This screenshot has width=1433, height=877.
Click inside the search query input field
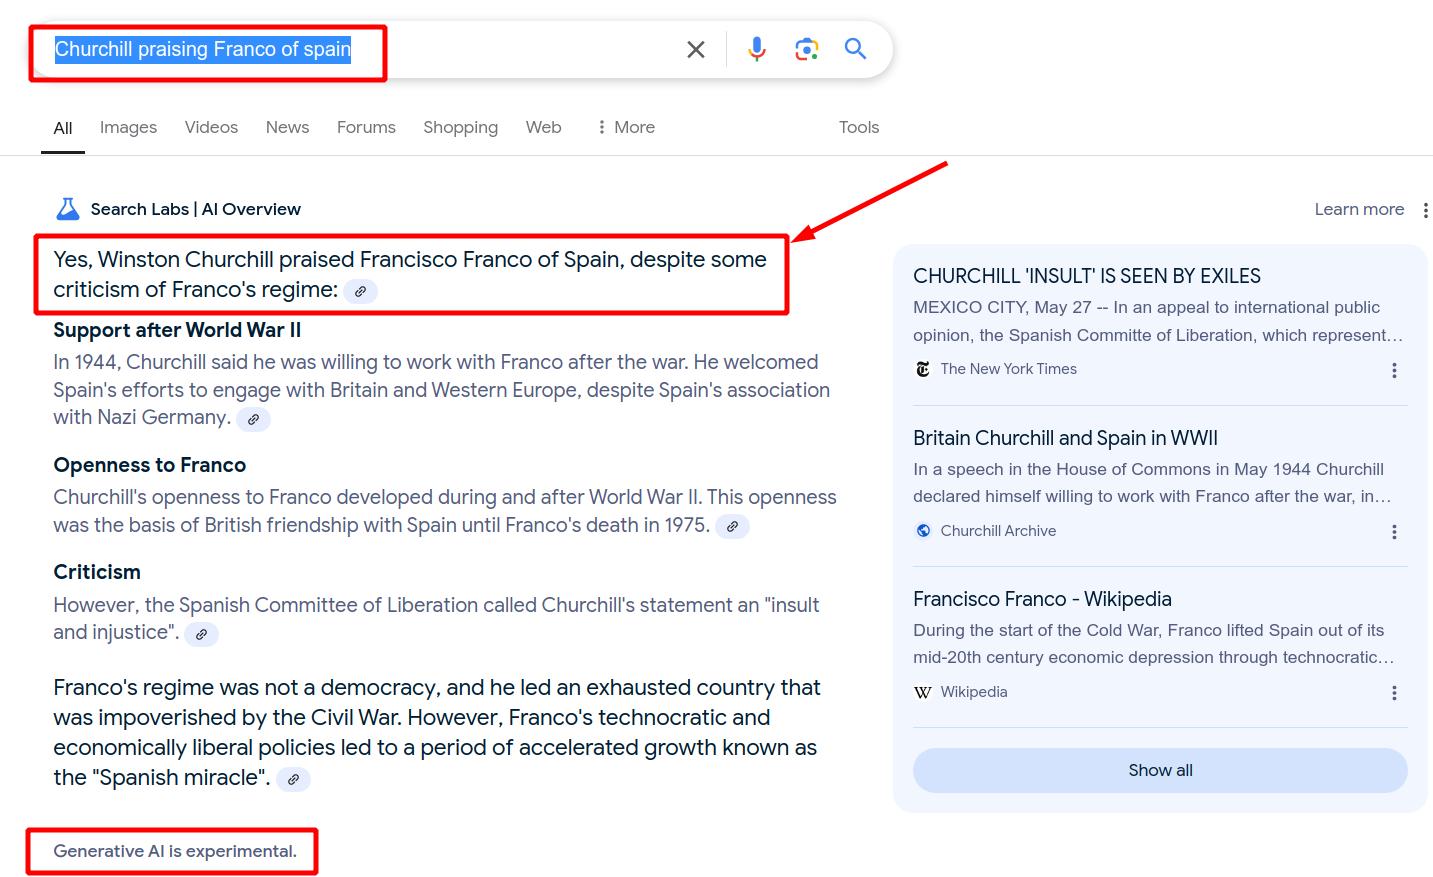pyautogui.click(x=500, y=49)
